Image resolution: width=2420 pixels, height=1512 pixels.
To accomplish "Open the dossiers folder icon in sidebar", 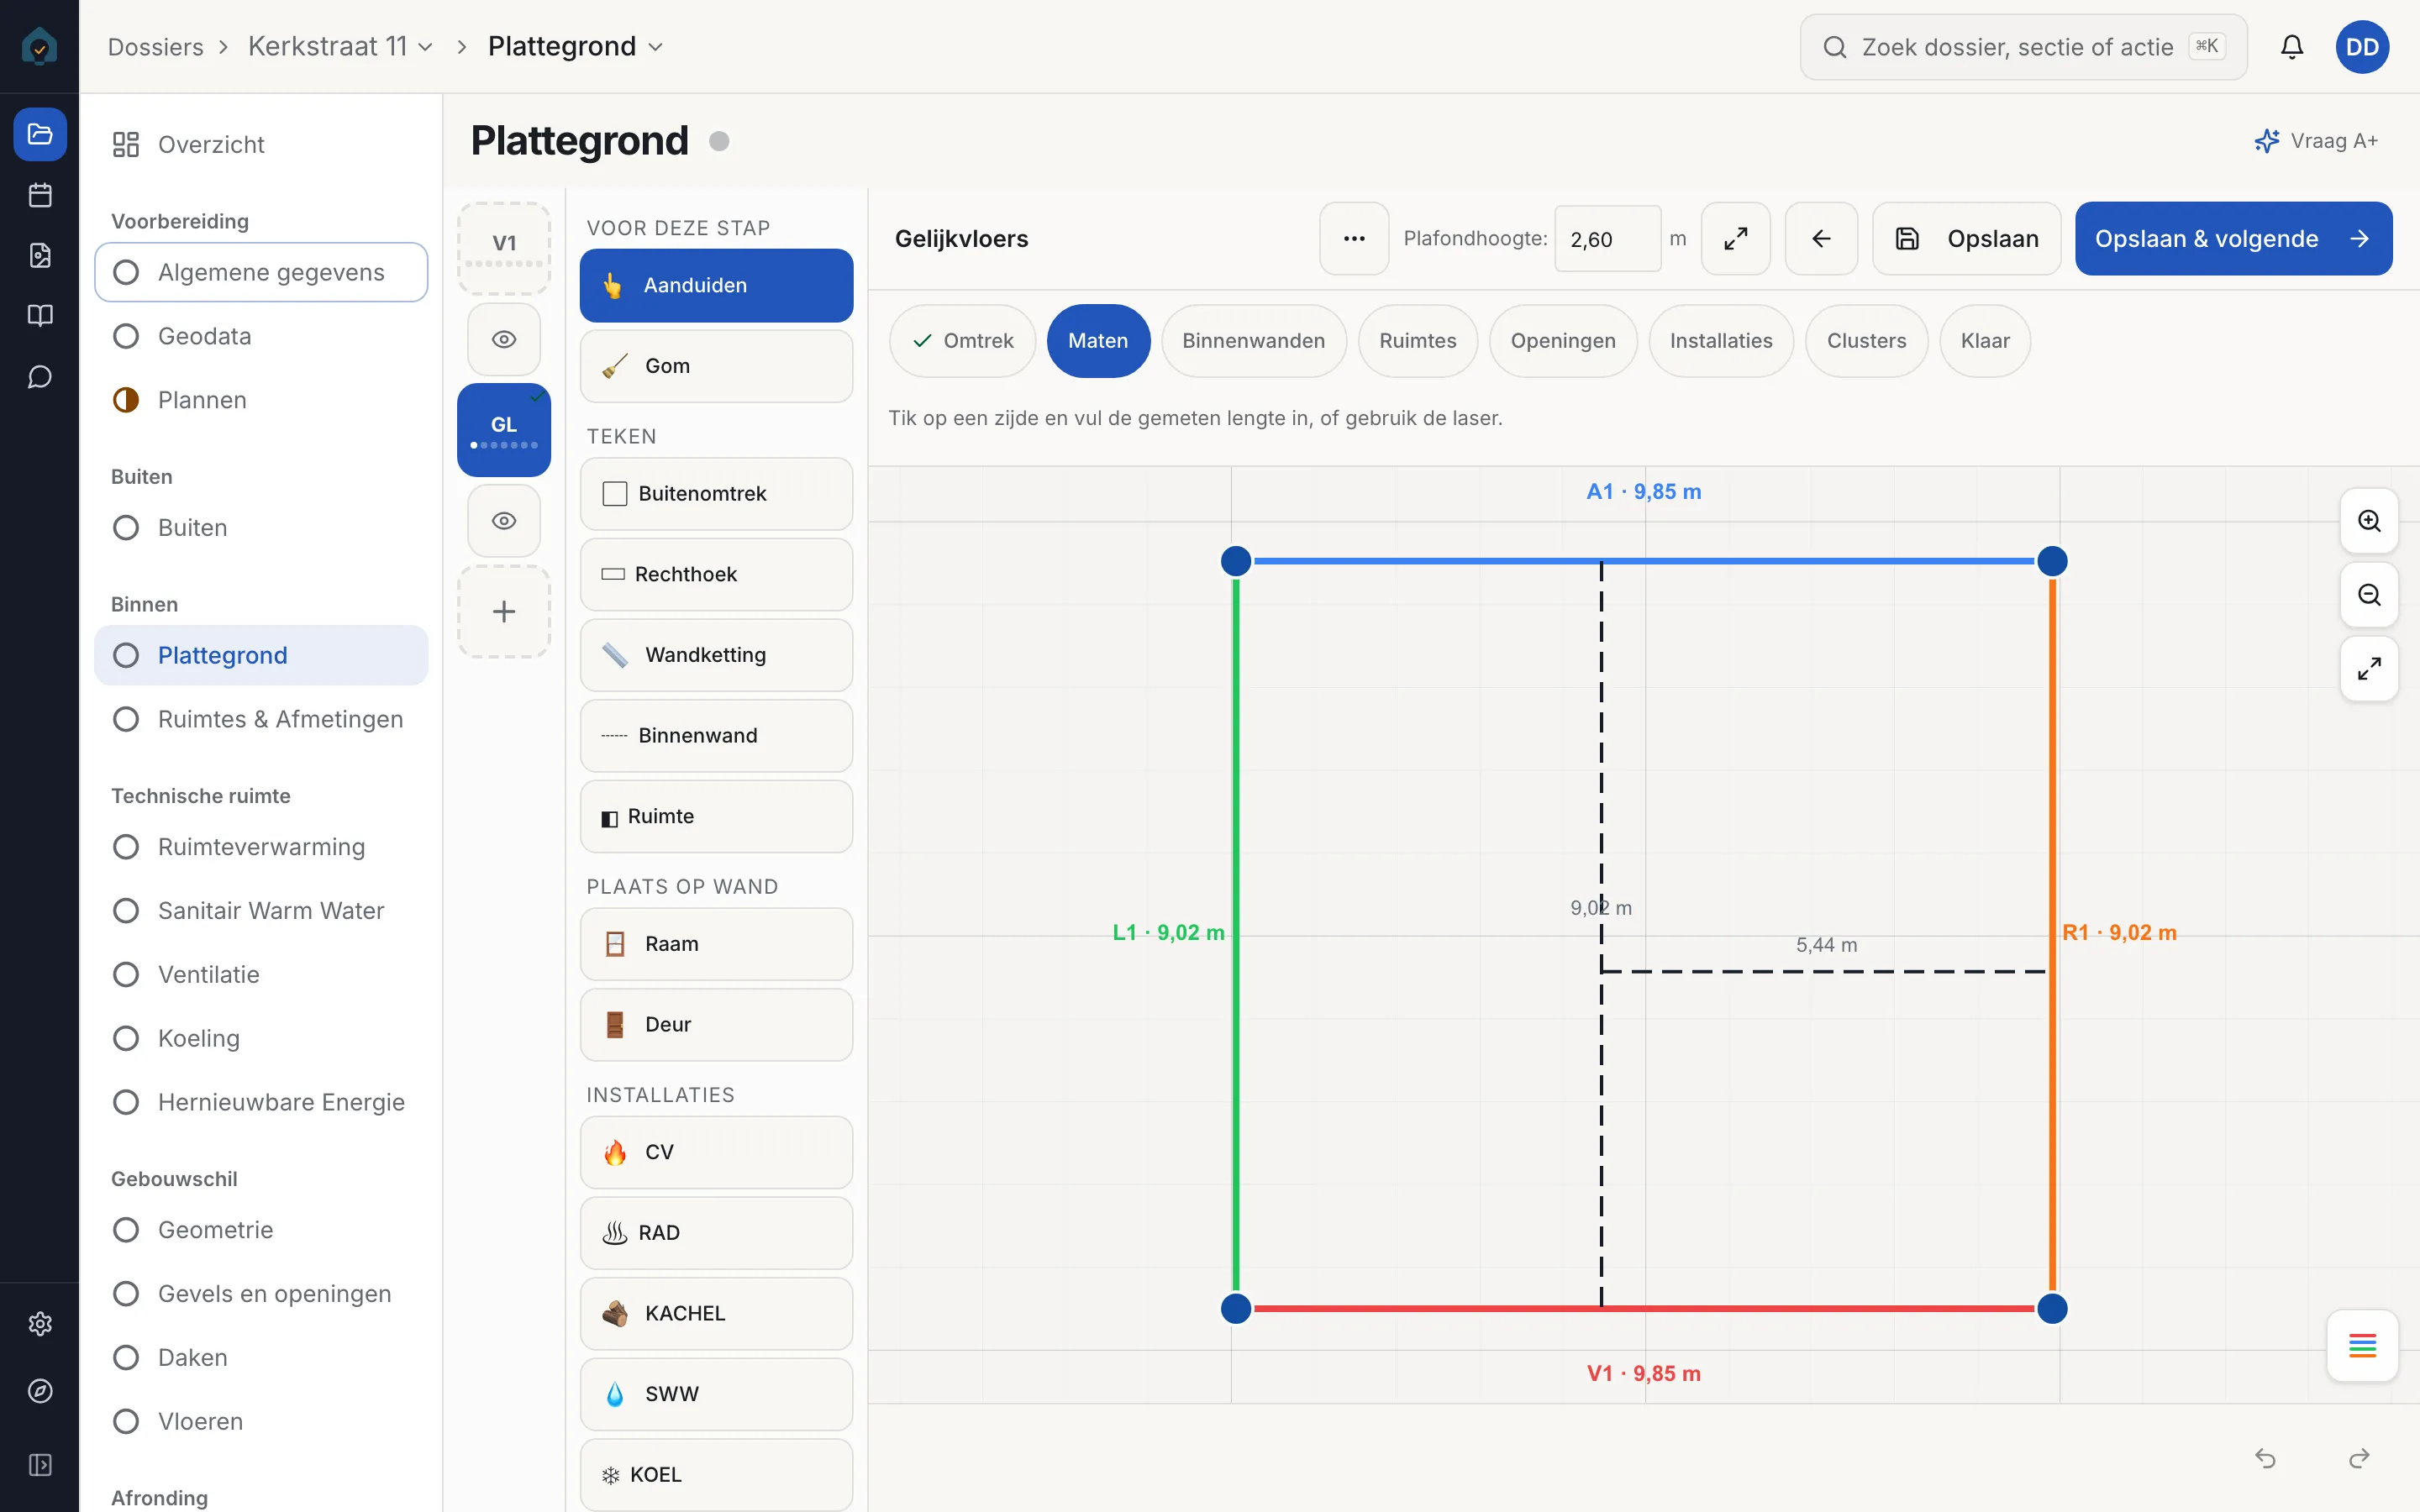I will [x=40, y=134].
